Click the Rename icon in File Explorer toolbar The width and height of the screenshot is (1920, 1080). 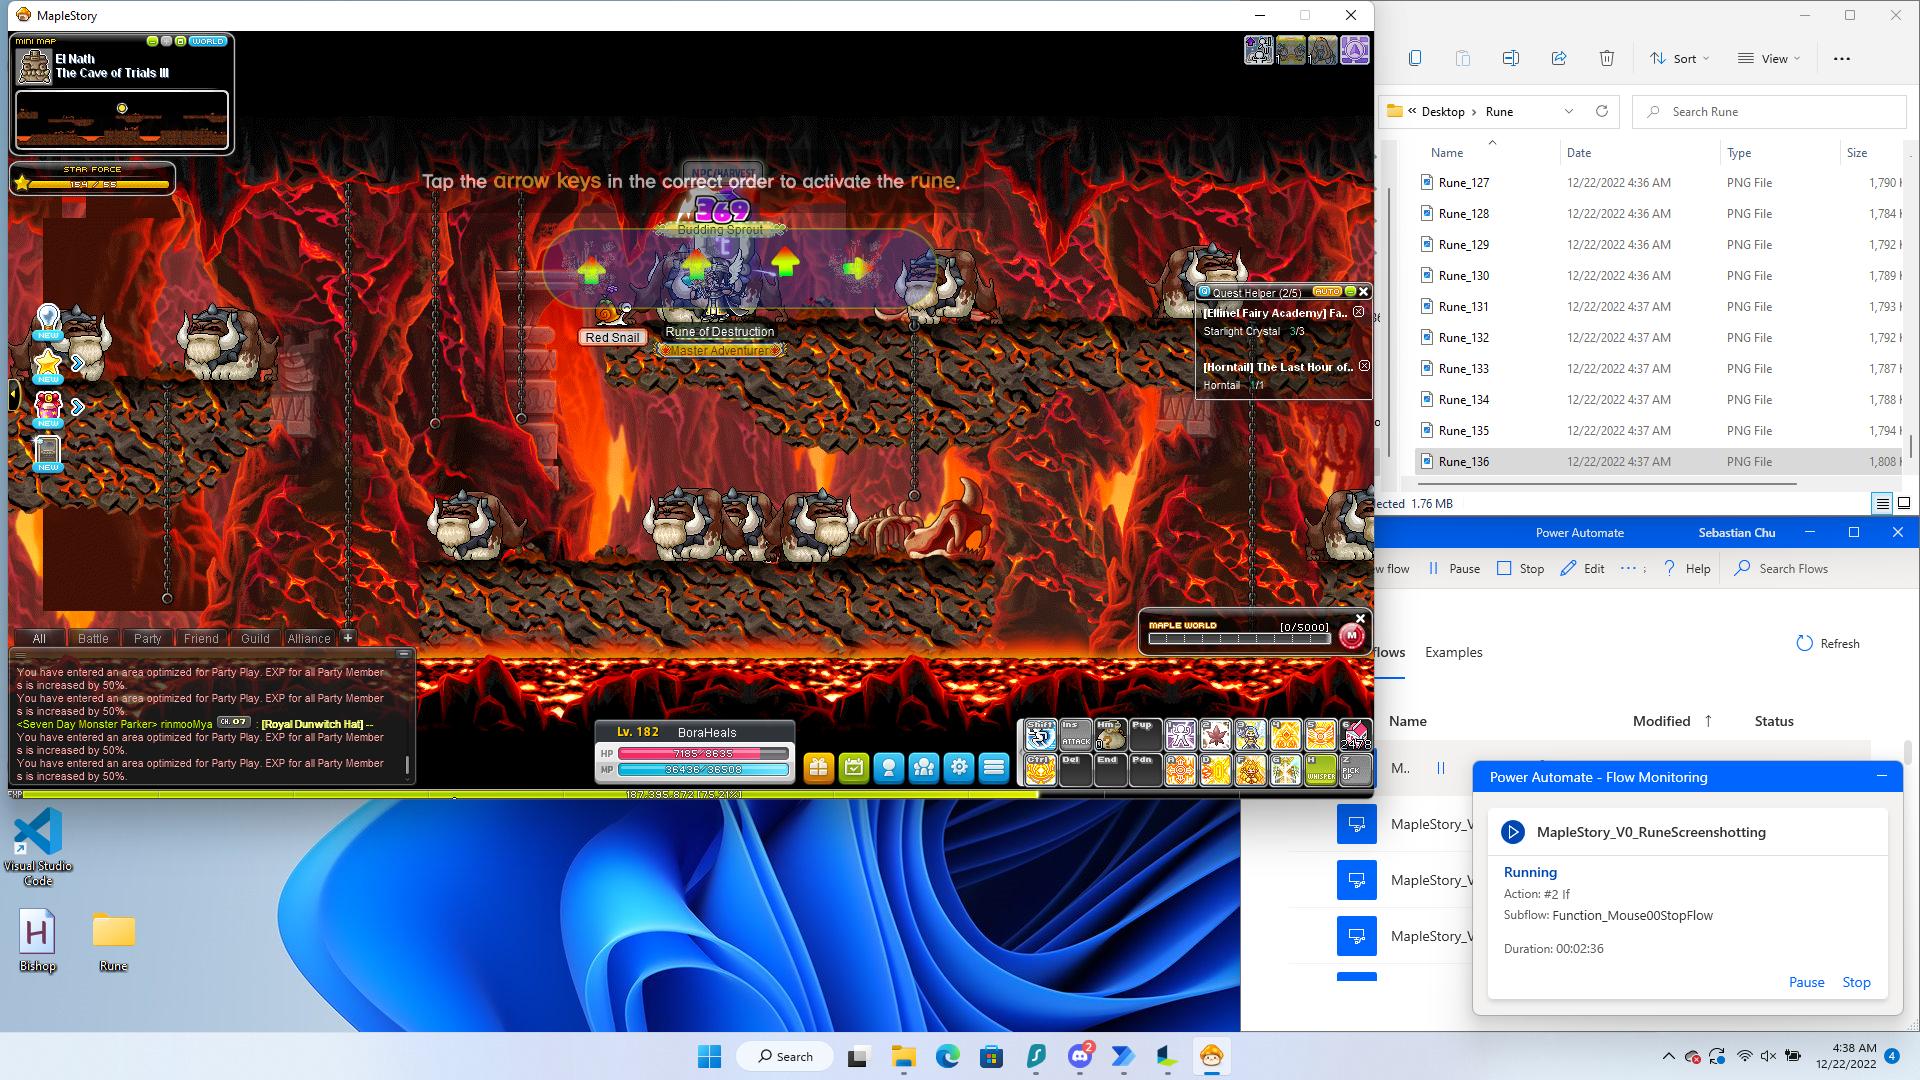[x=1510, y=58]
